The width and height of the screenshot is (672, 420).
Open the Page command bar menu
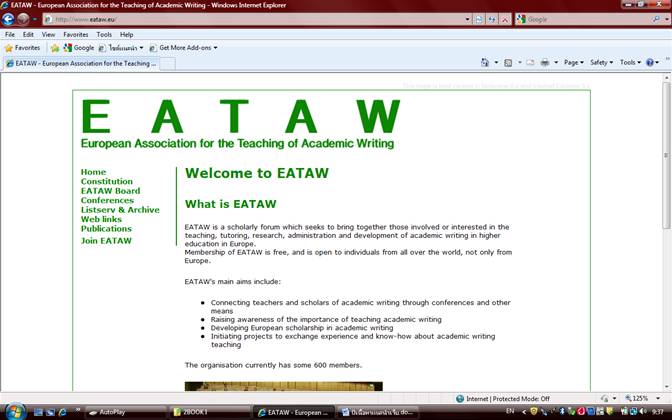573,63
